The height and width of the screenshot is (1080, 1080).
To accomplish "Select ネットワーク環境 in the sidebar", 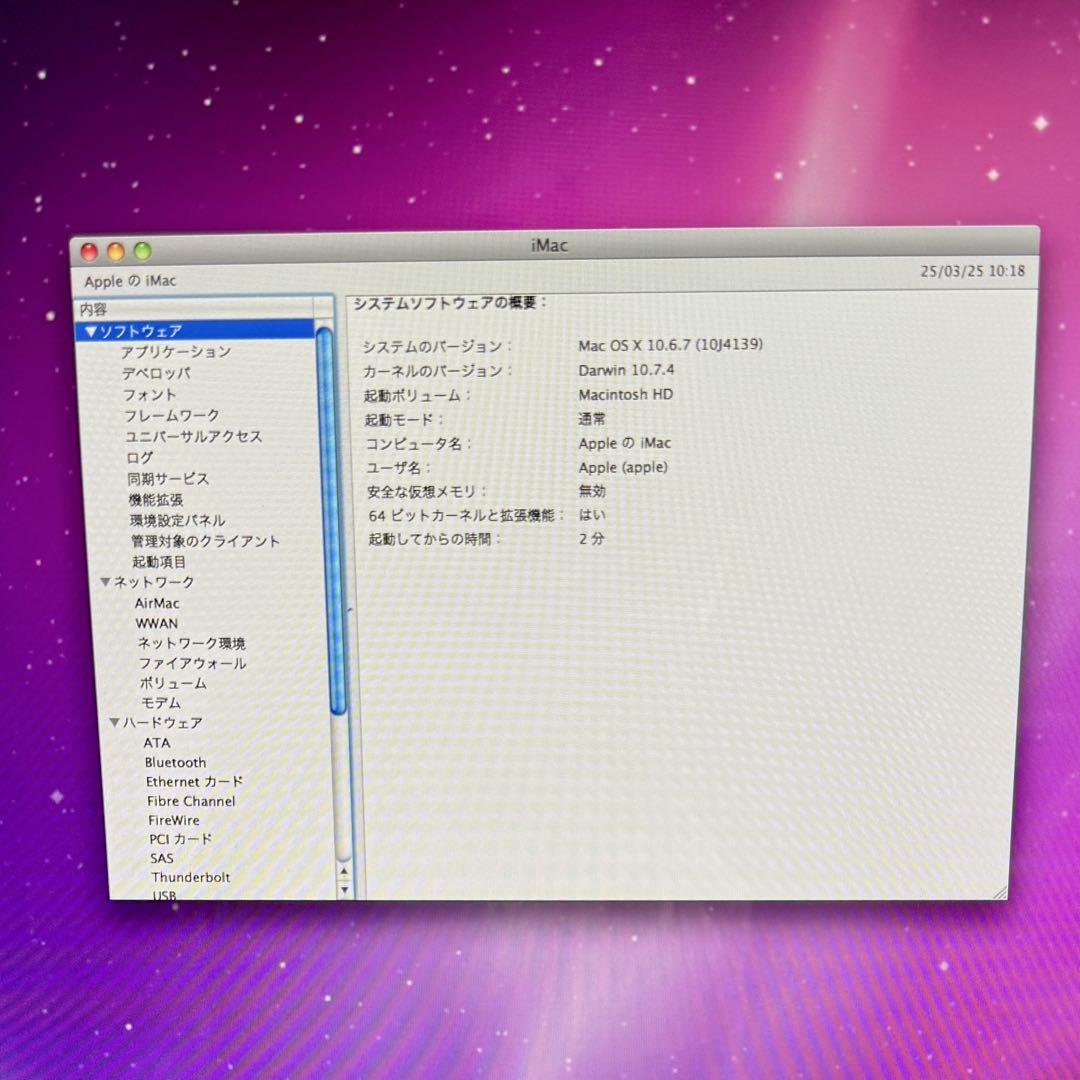I will (x=191, y=643).
